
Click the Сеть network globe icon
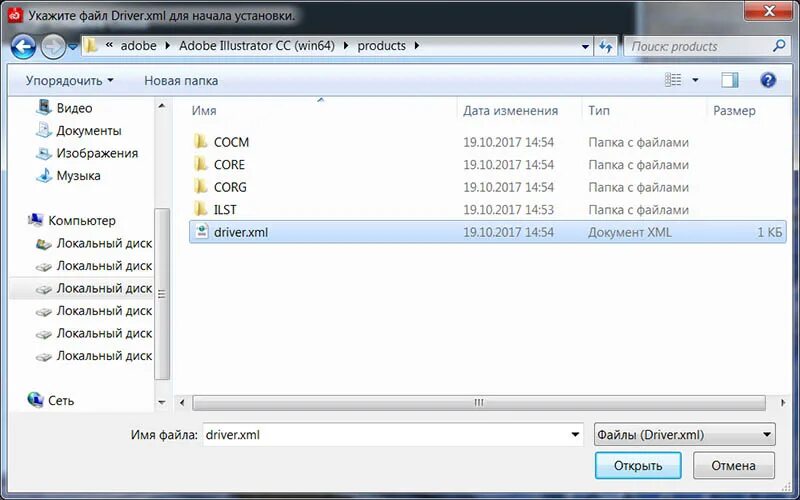35,400
